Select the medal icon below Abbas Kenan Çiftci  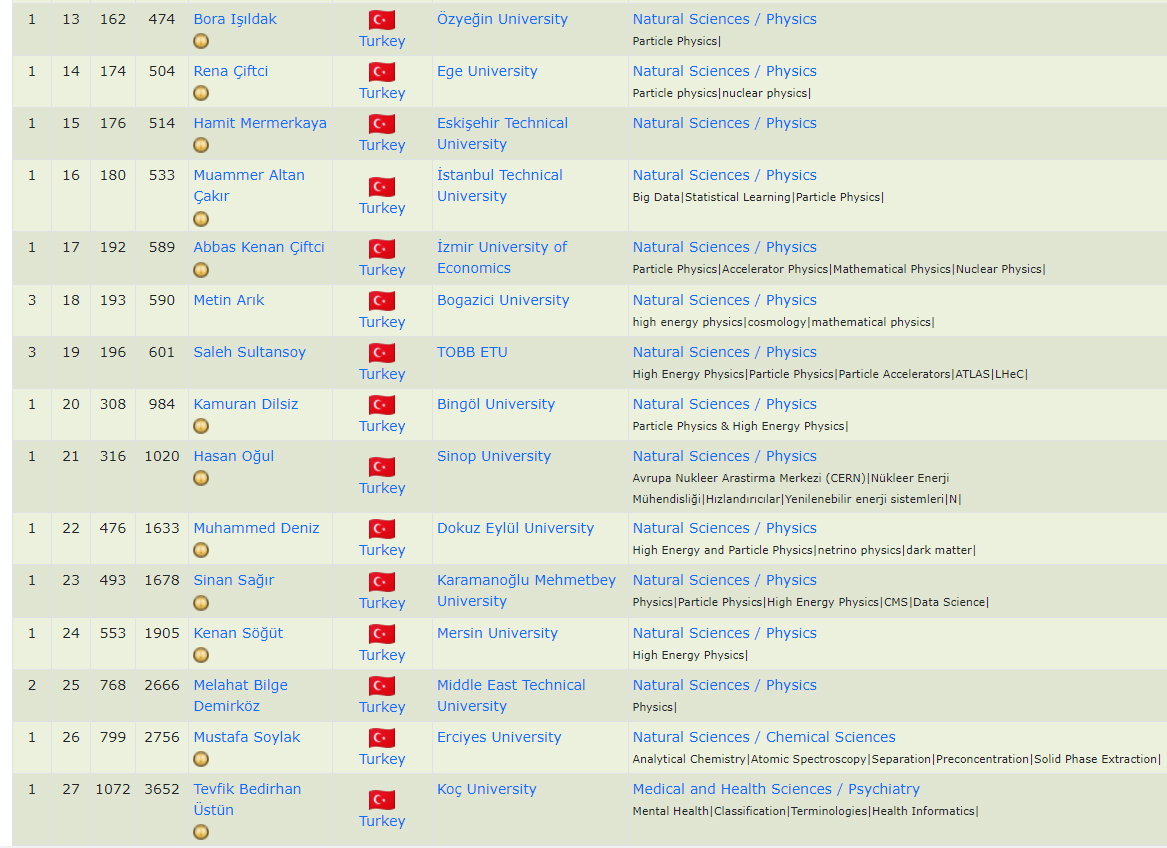tap(201, 270)
